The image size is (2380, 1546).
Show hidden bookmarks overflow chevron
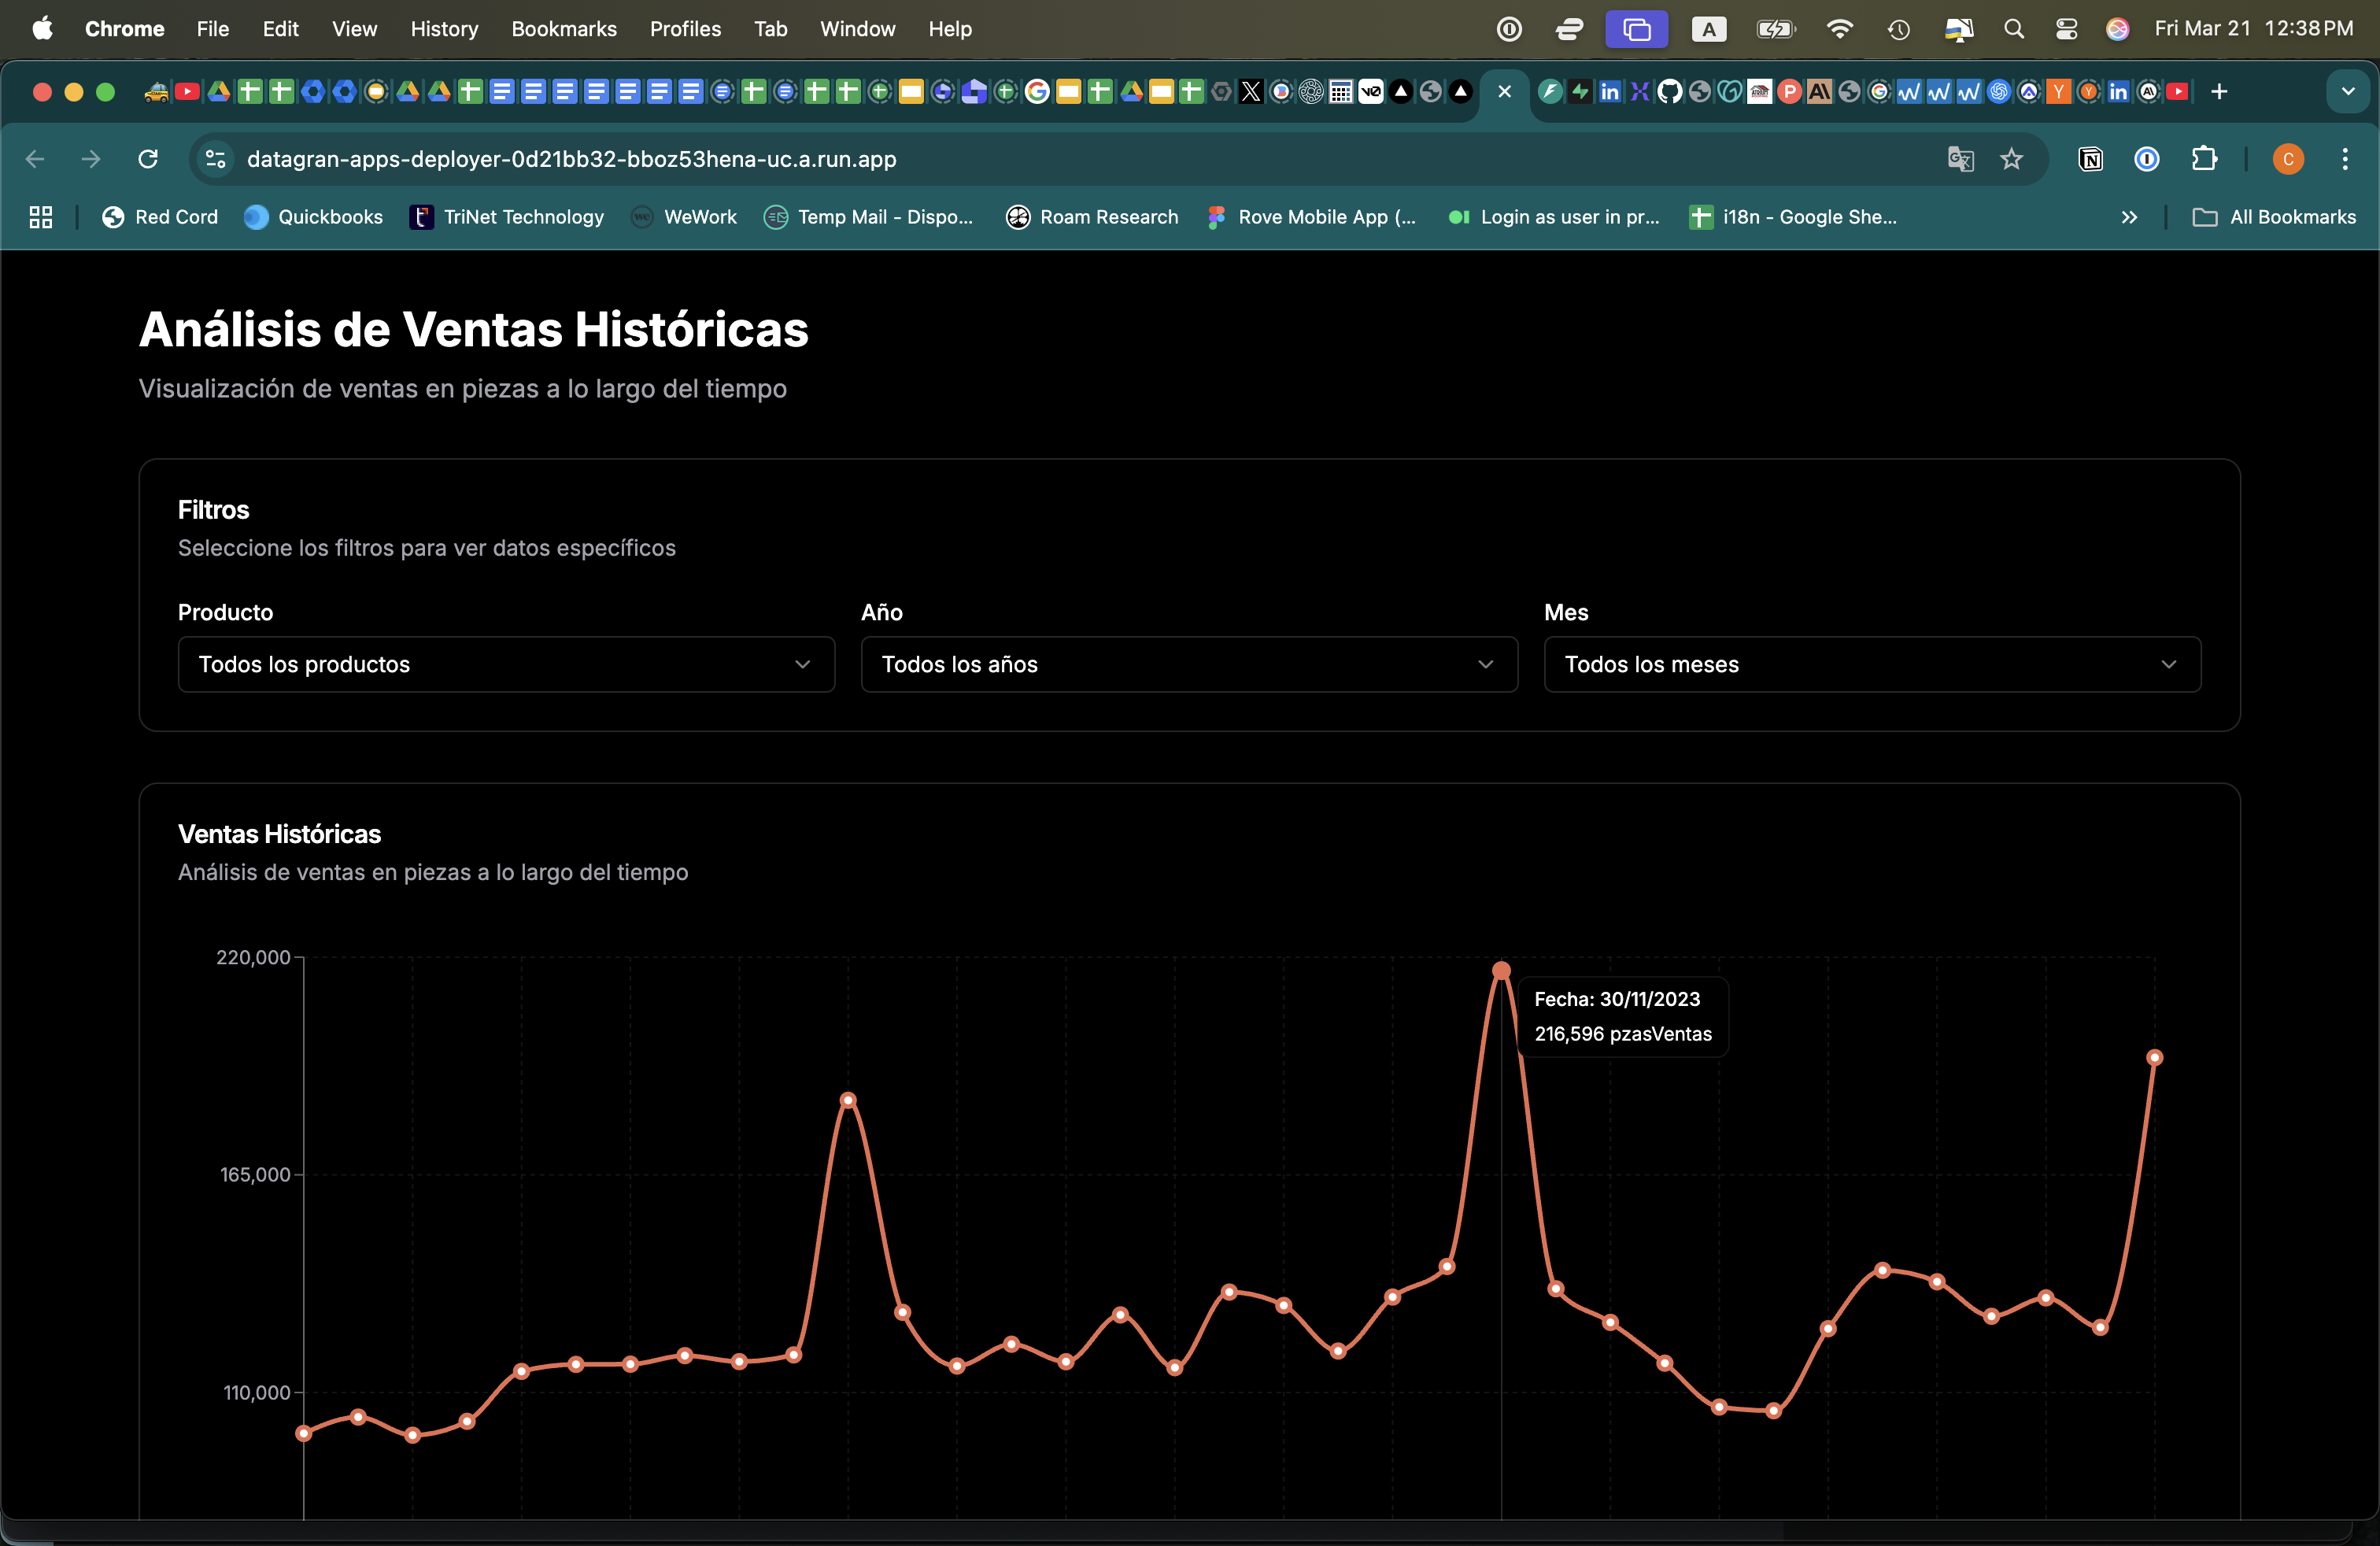click(2129, 217)
